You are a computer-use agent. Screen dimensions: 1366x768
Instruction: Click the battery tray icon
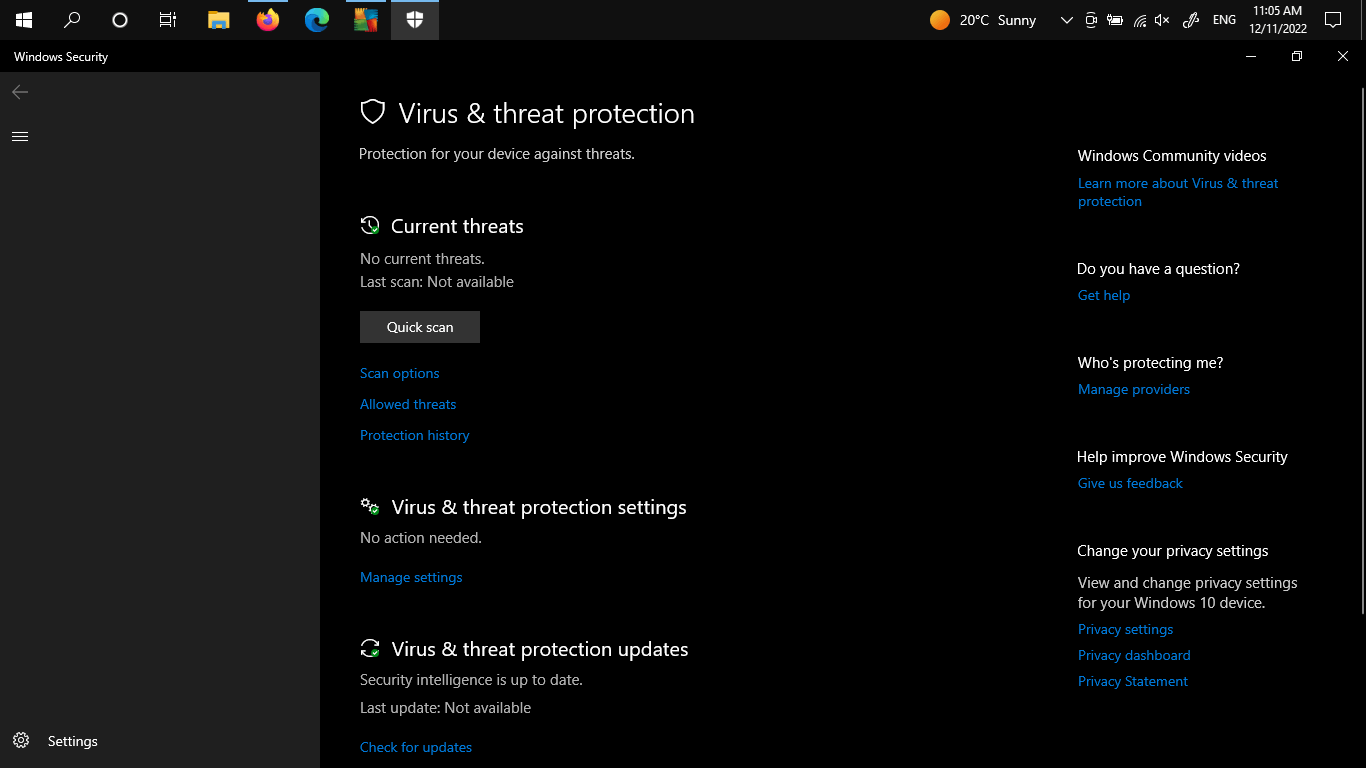point(1115,20)
